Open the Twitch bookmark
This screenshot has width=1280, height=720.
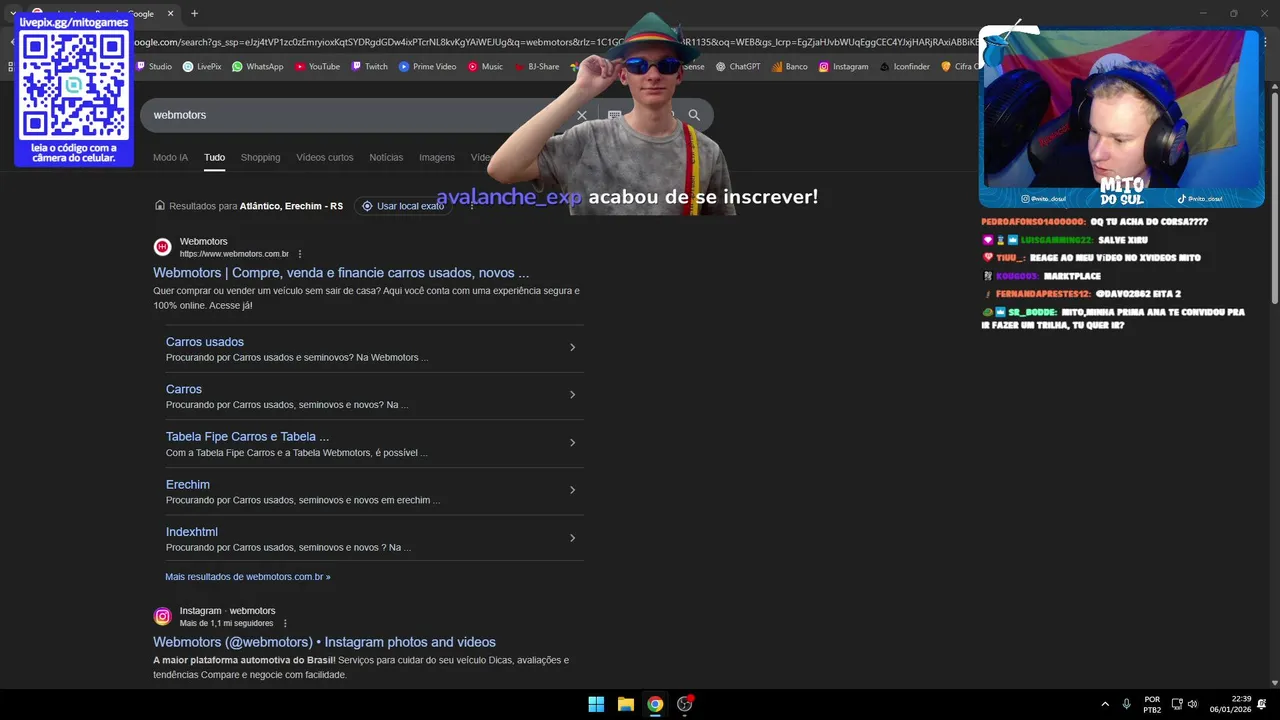click(369, 67)
